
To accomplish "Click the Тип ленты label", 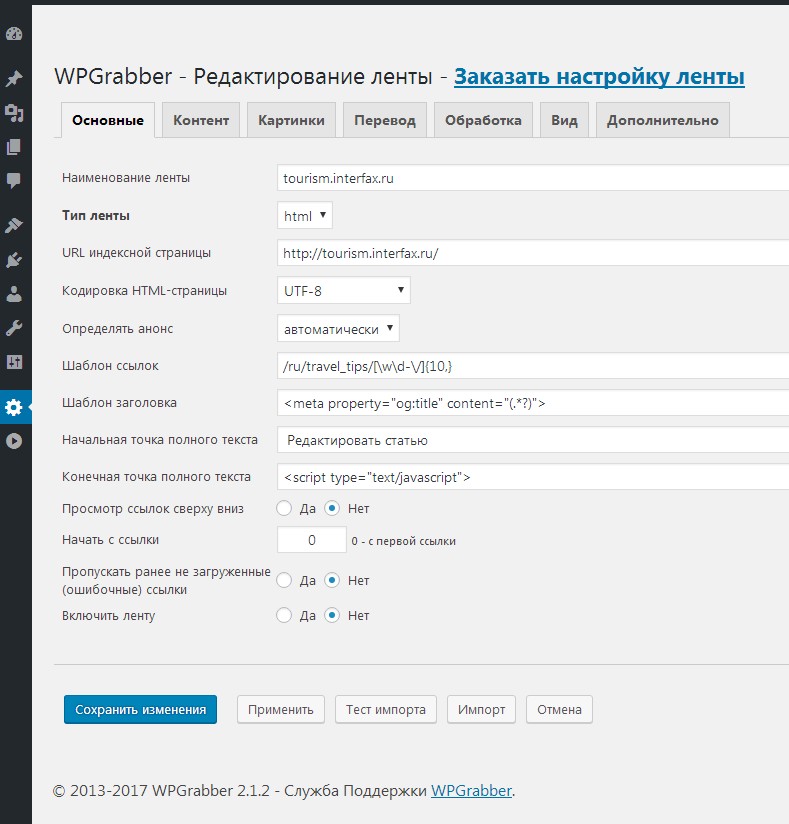I will point(96,215).
